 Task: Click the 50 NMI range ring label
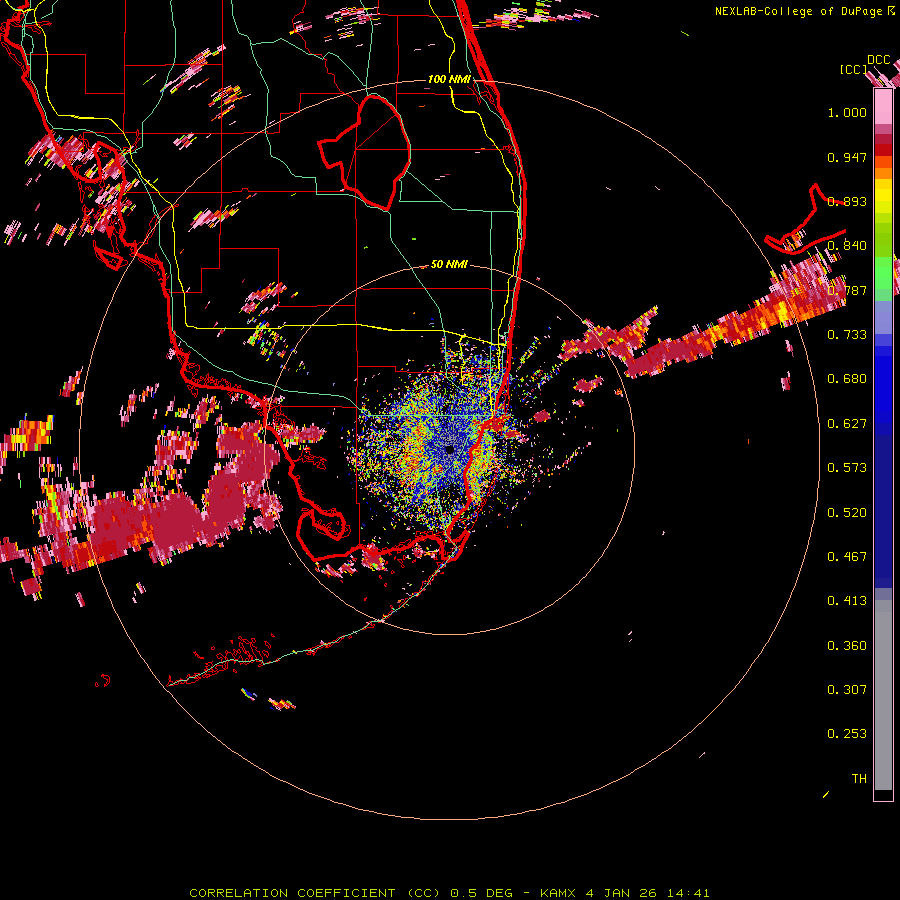449,264
